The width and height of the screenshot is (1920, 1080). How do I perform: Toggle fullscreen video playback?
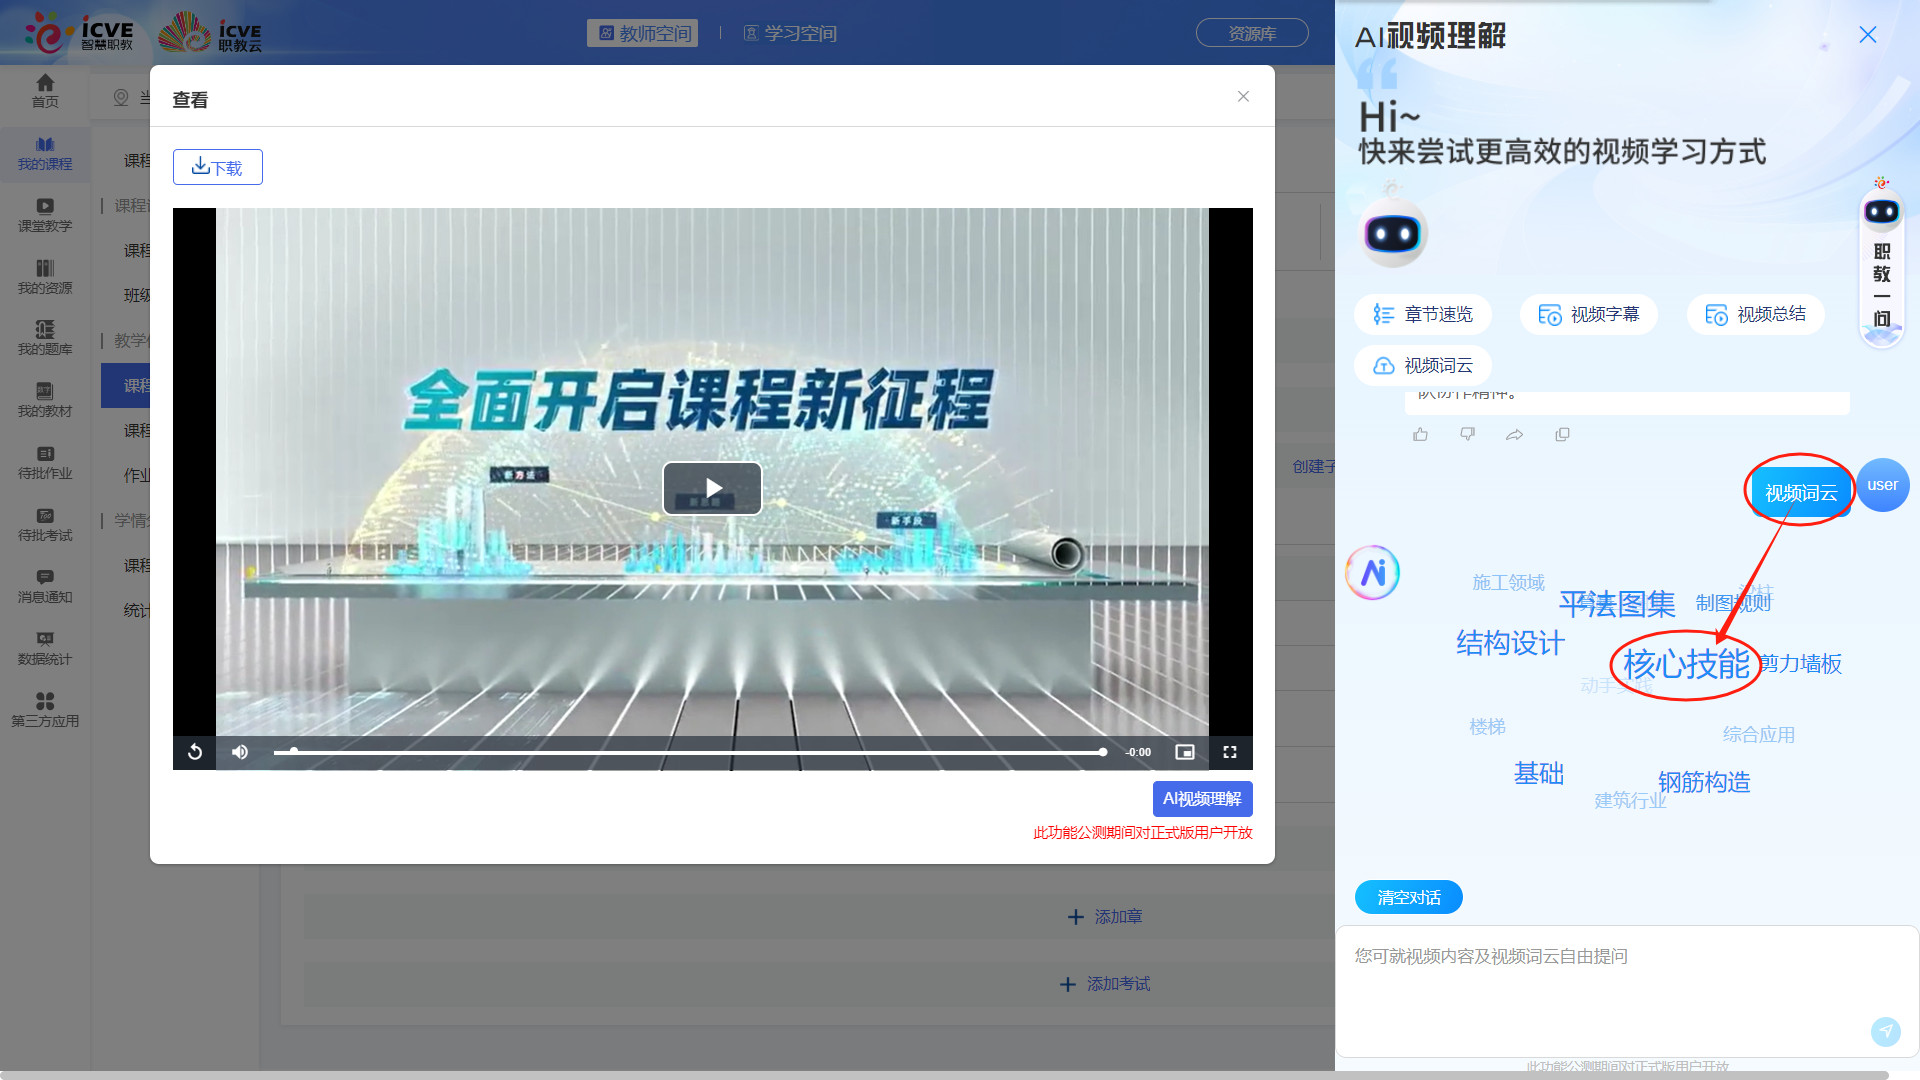point(1229,752)
